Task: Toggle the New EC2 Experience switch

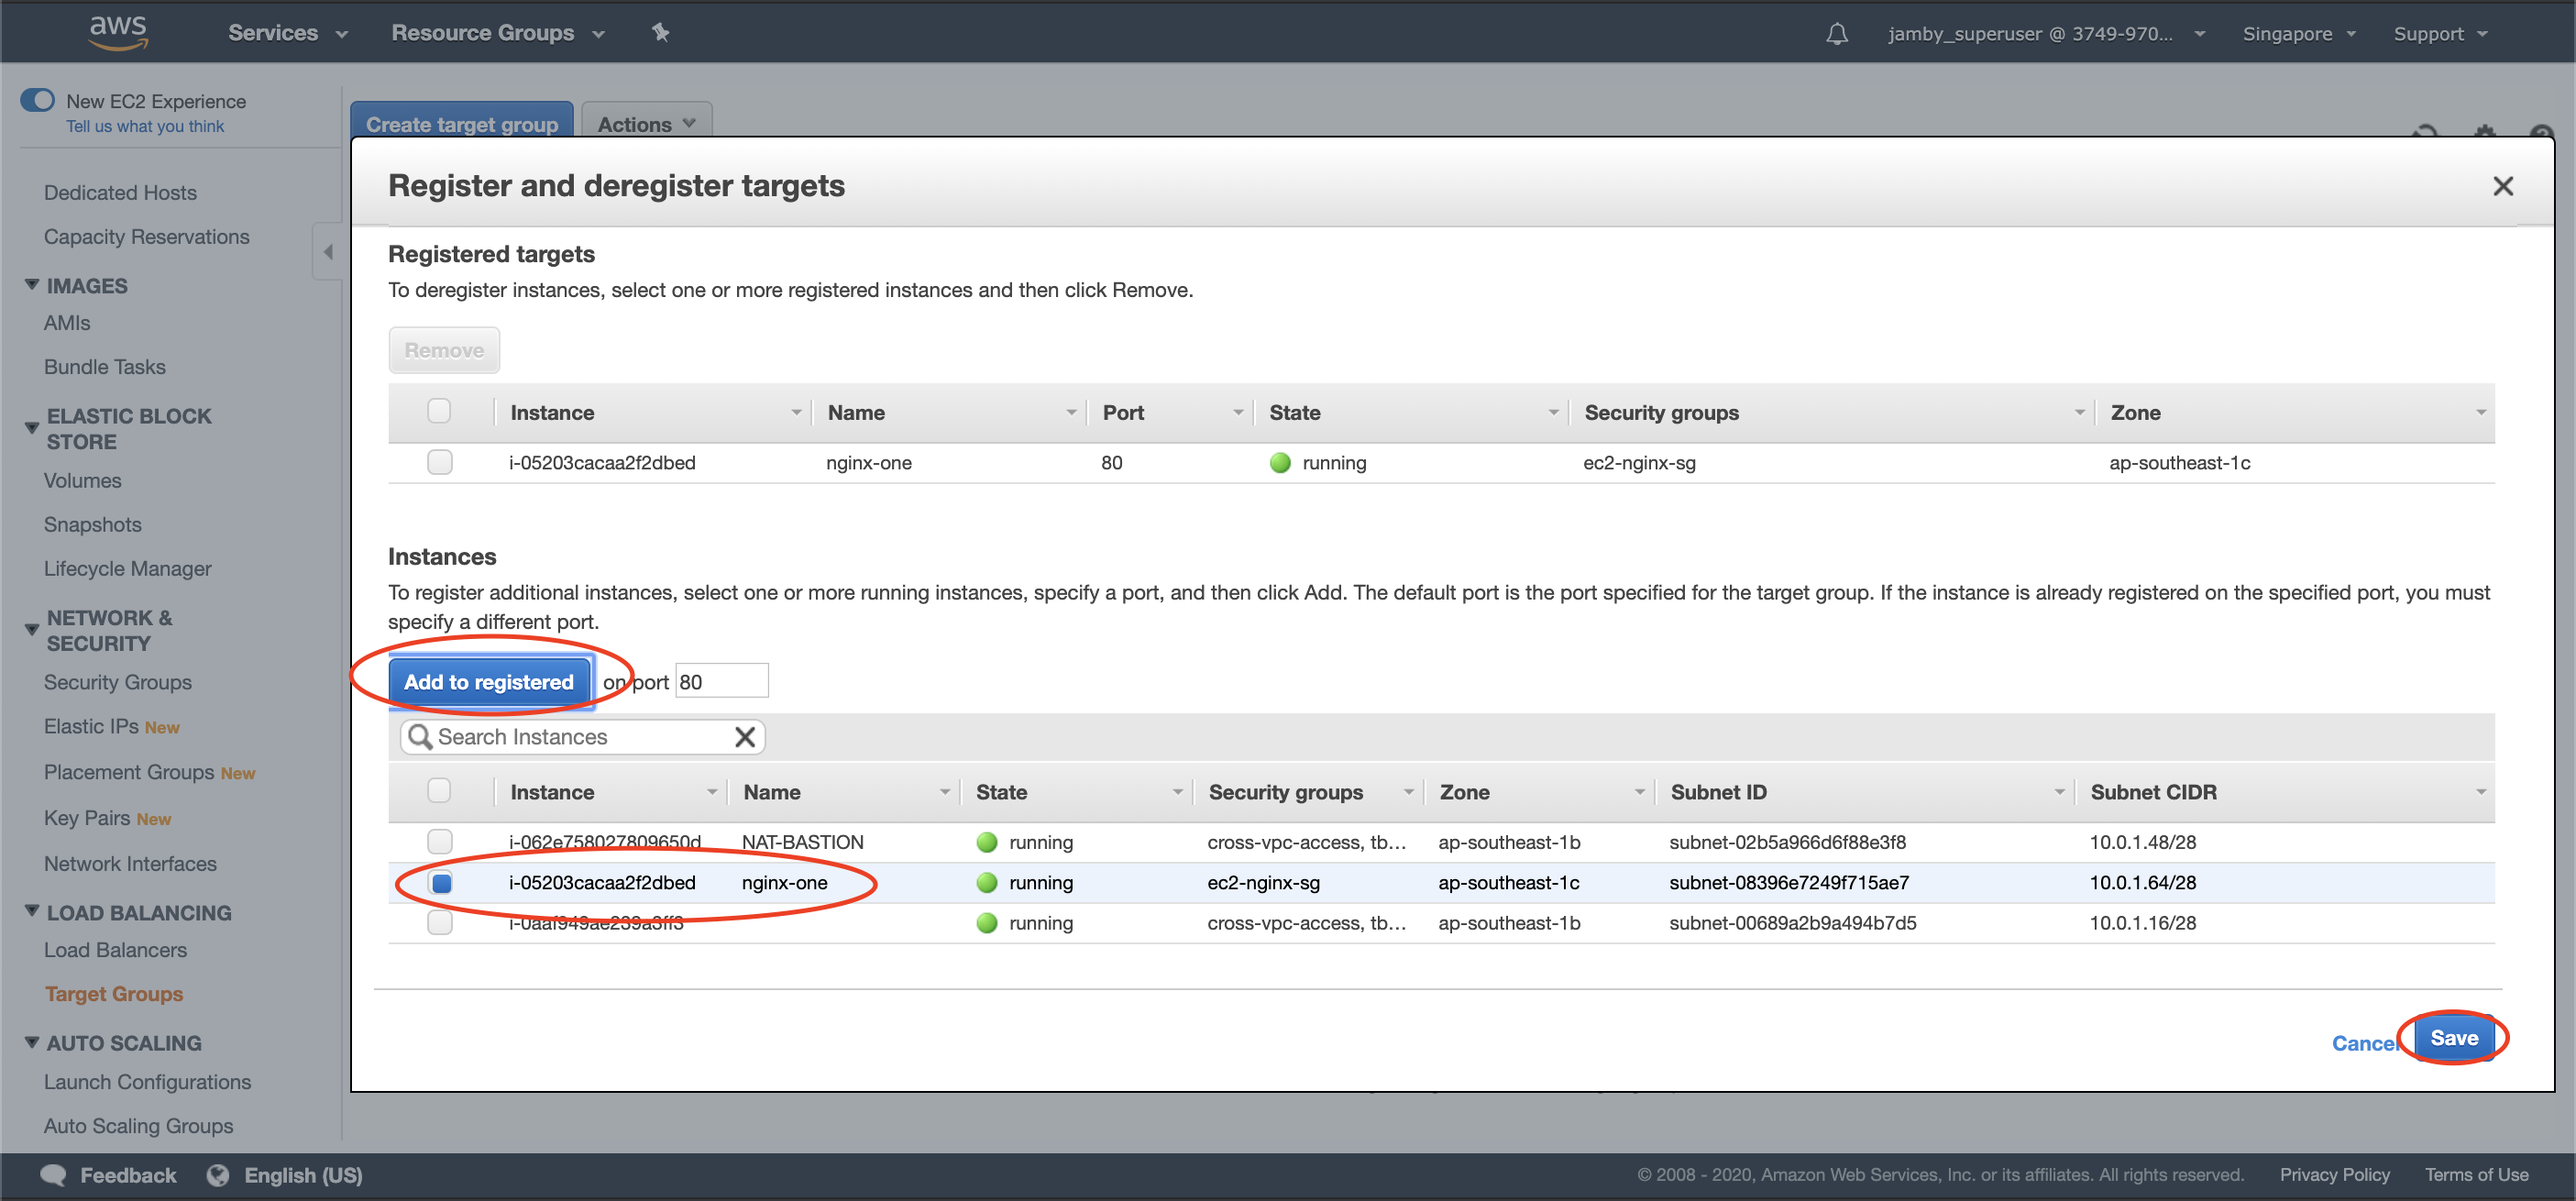Action: [x=38, y=100]
